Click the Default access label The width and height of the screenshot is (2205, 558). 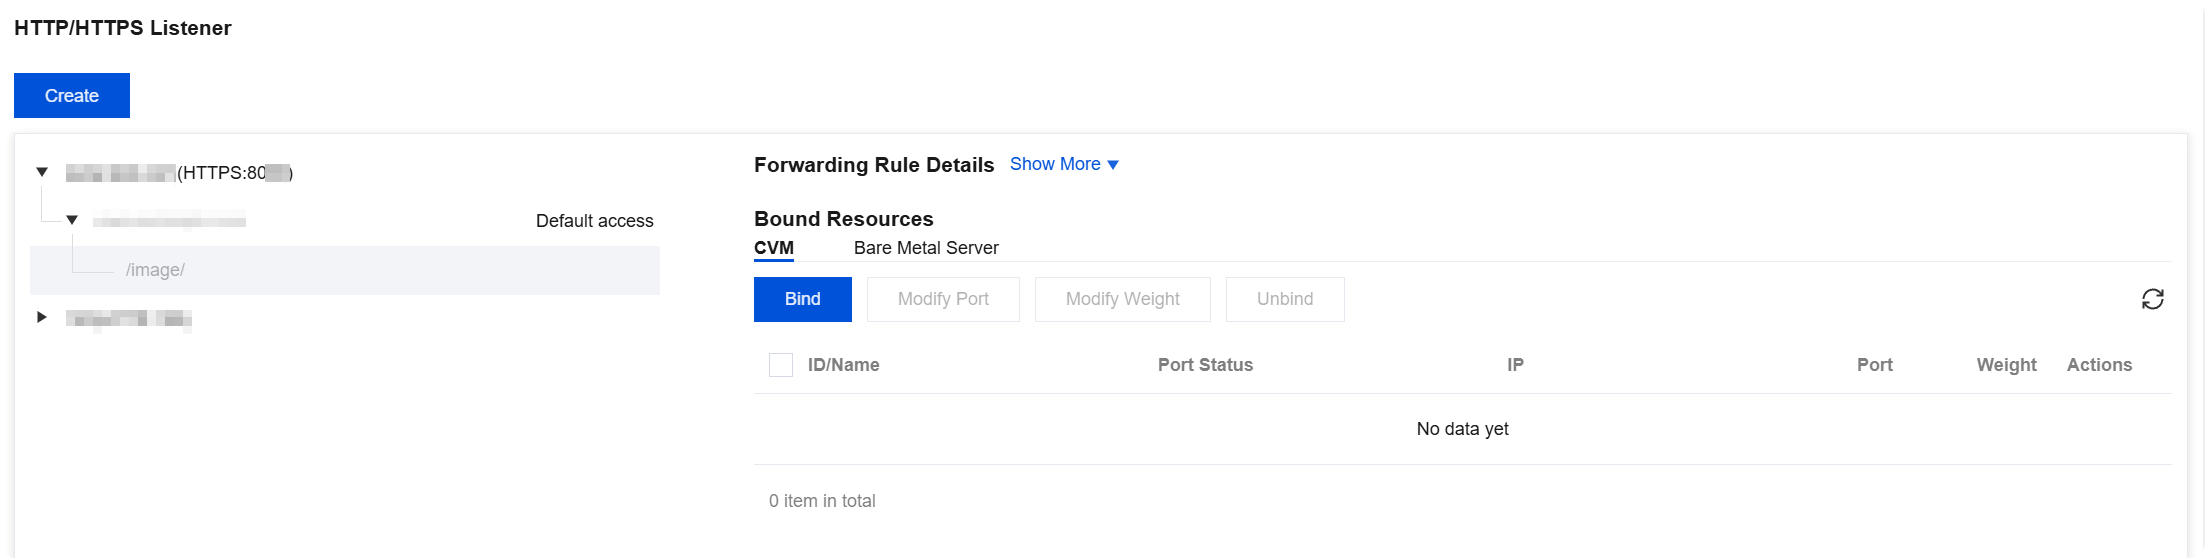click(x=595, y=221)
